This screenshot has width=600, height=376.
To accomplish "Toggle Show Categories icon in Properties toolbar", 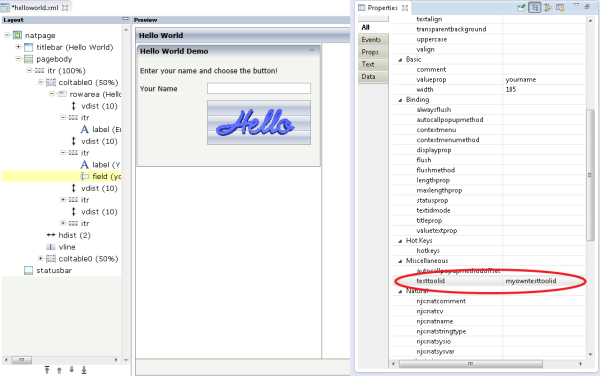I will pos(535,7).
